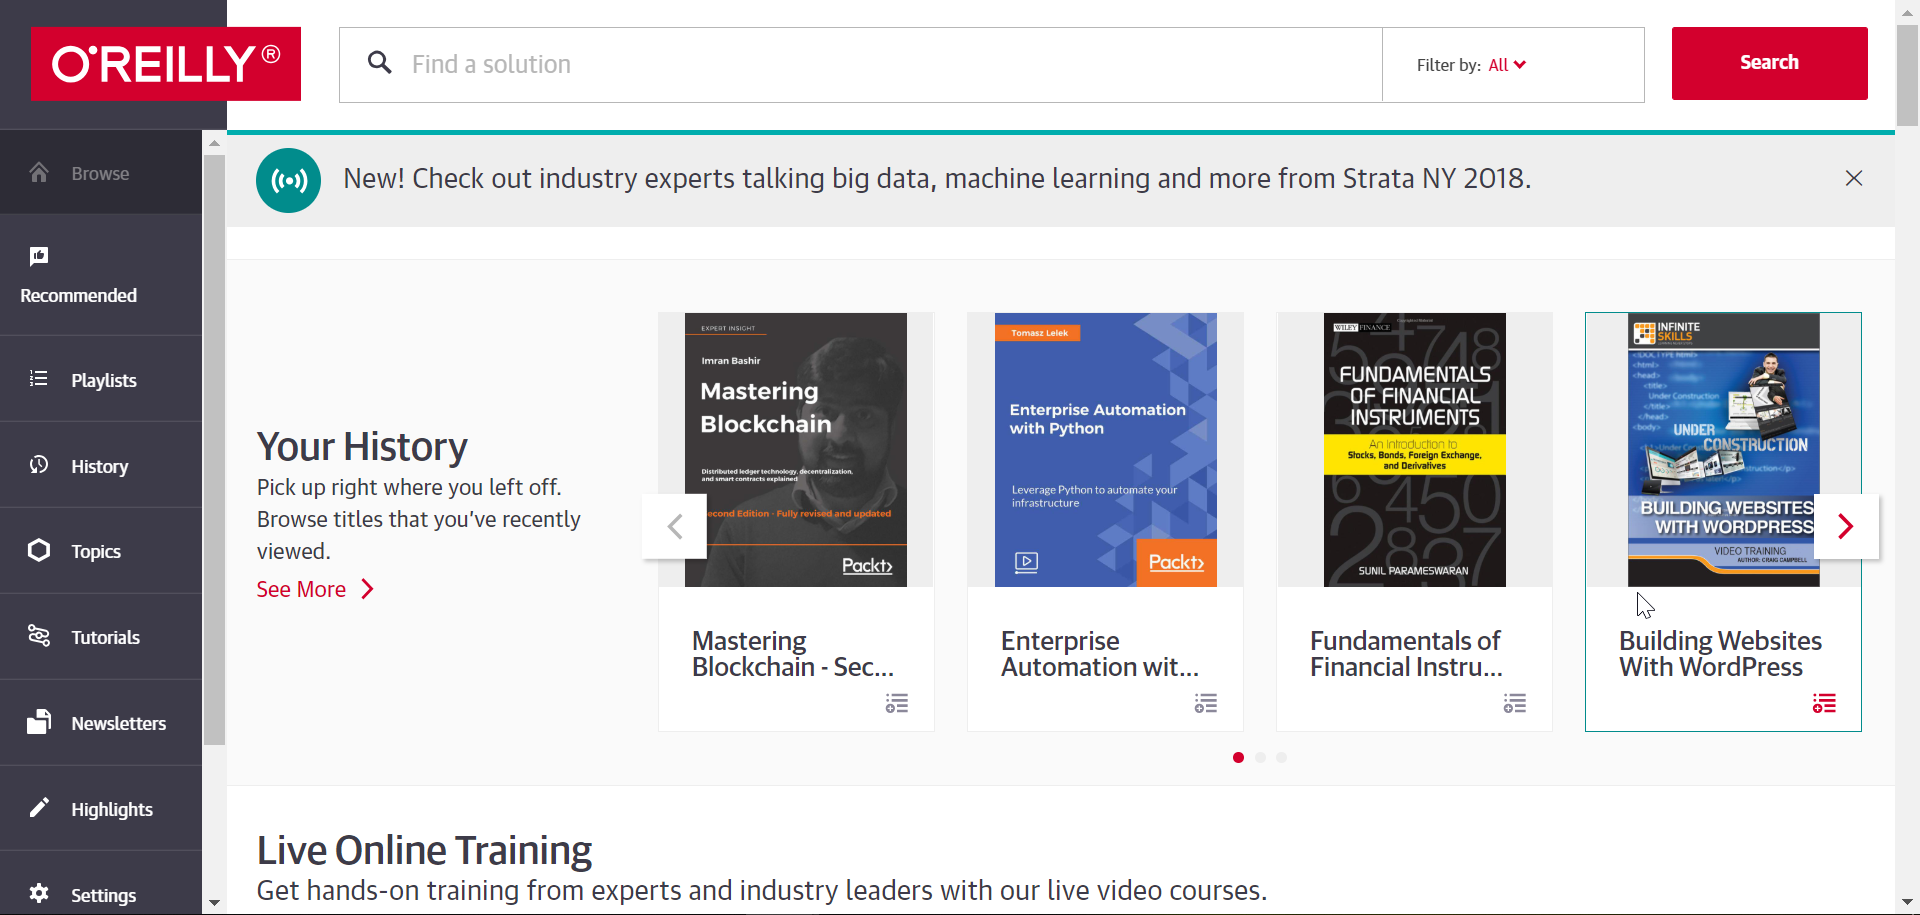This screenshot has width=1920, height=915.
Task: Click the Find a solution search field
Action: [860, 65]
